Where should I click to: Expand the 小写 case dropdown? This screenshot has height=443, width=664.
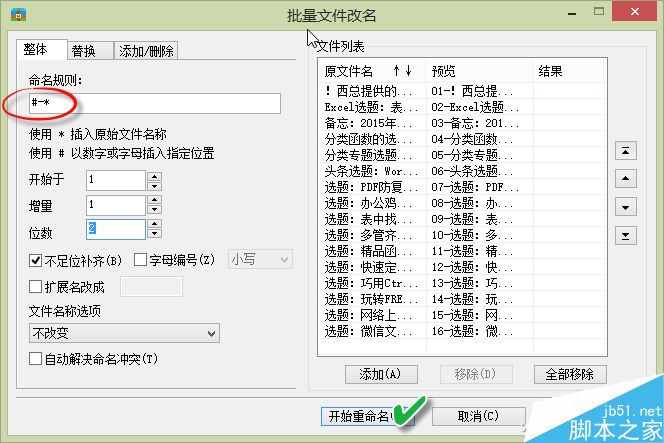point(260,259)
